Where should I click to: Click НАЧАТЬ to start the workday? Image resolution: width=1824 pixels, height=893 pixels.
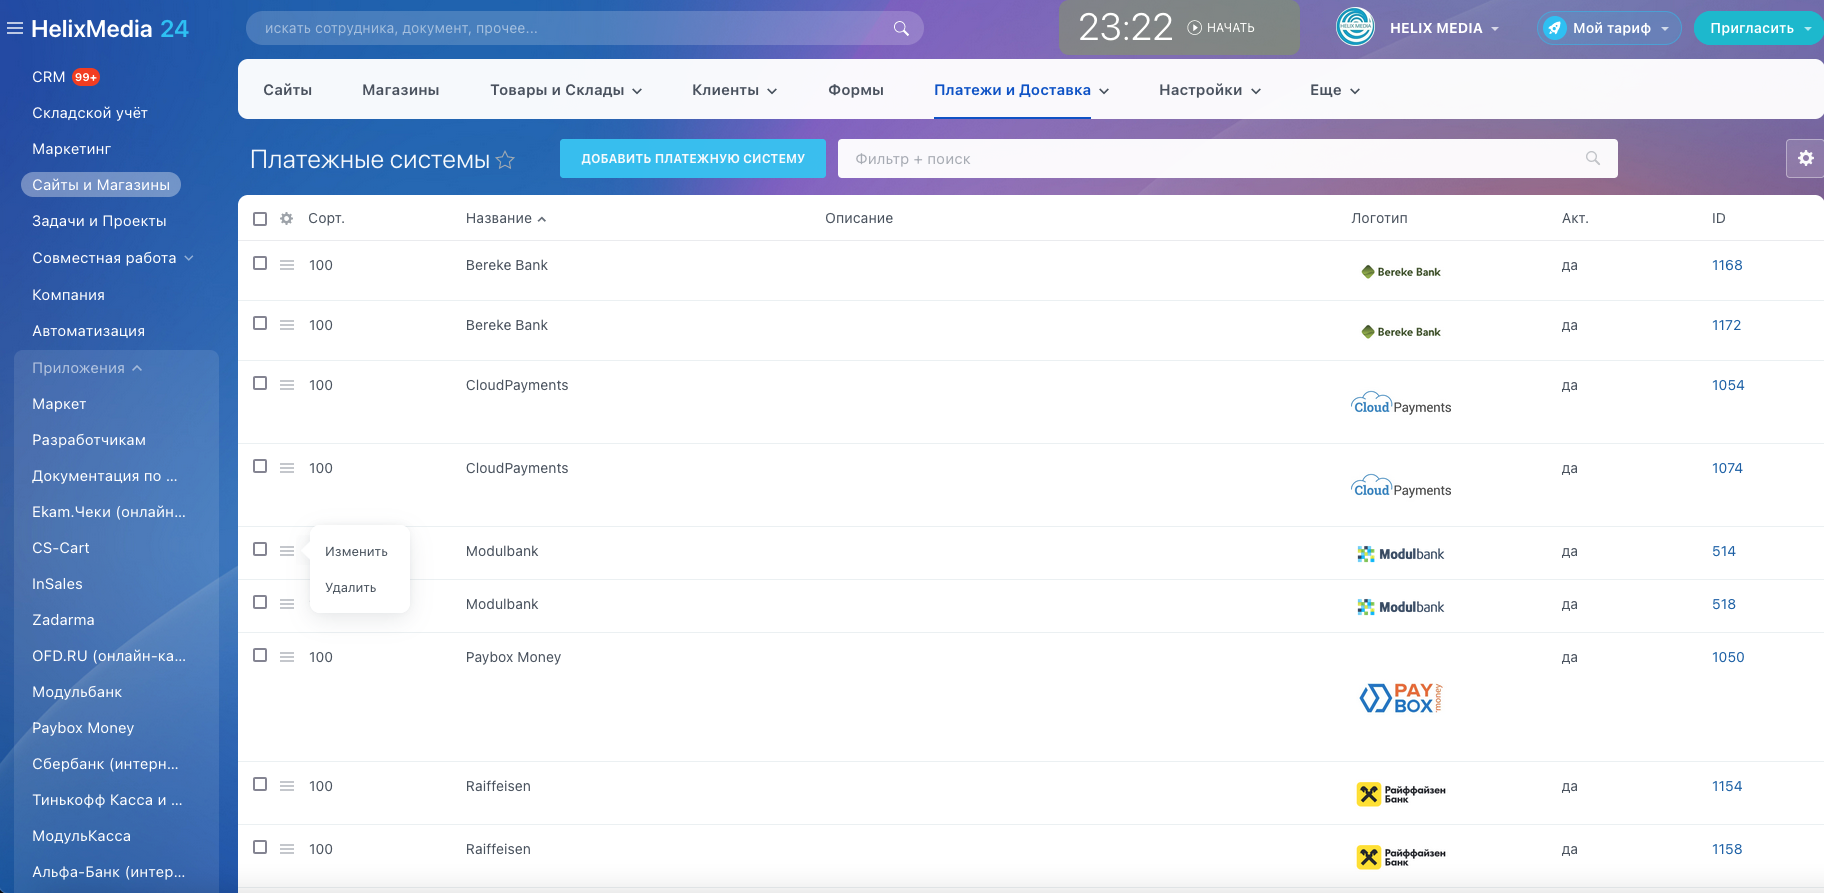click(1230, 28)
